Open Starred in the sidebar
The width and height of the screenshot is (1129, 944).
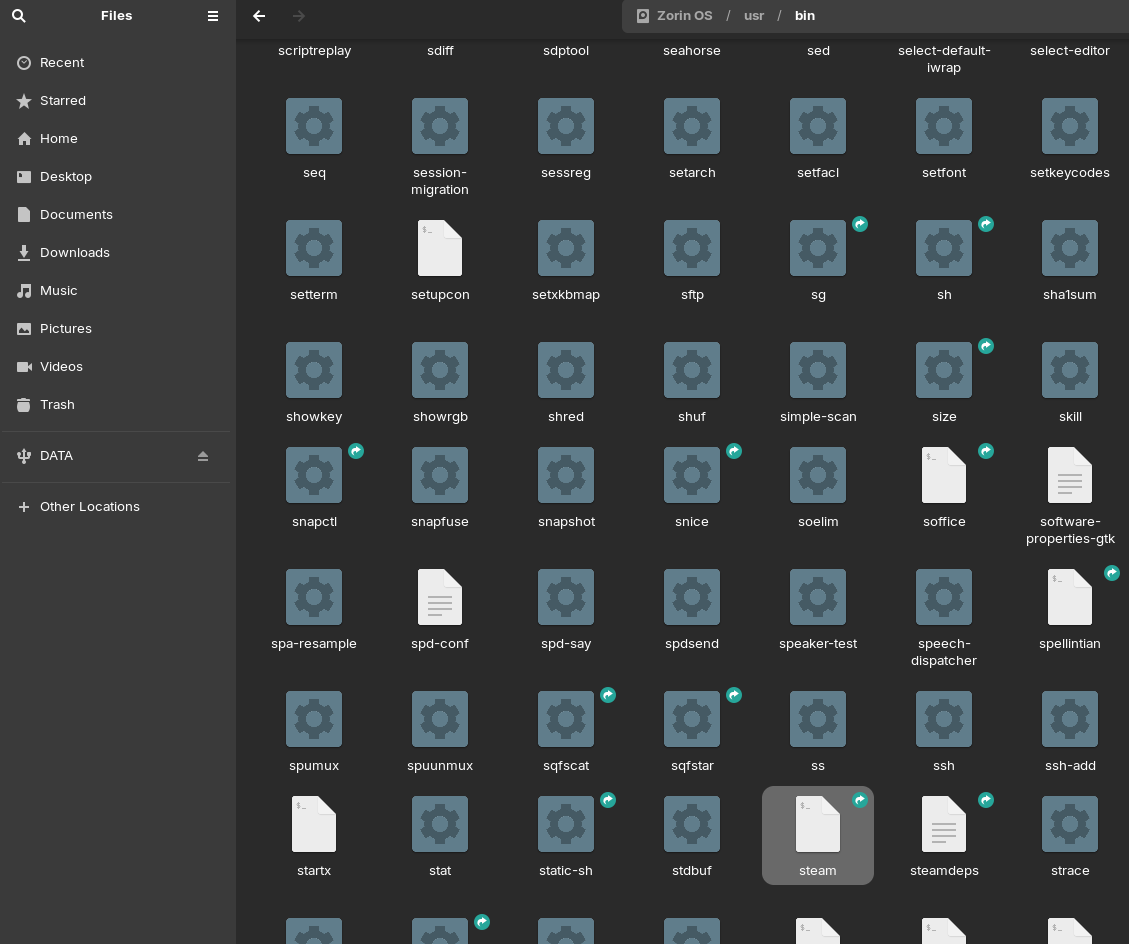point(63,100)
